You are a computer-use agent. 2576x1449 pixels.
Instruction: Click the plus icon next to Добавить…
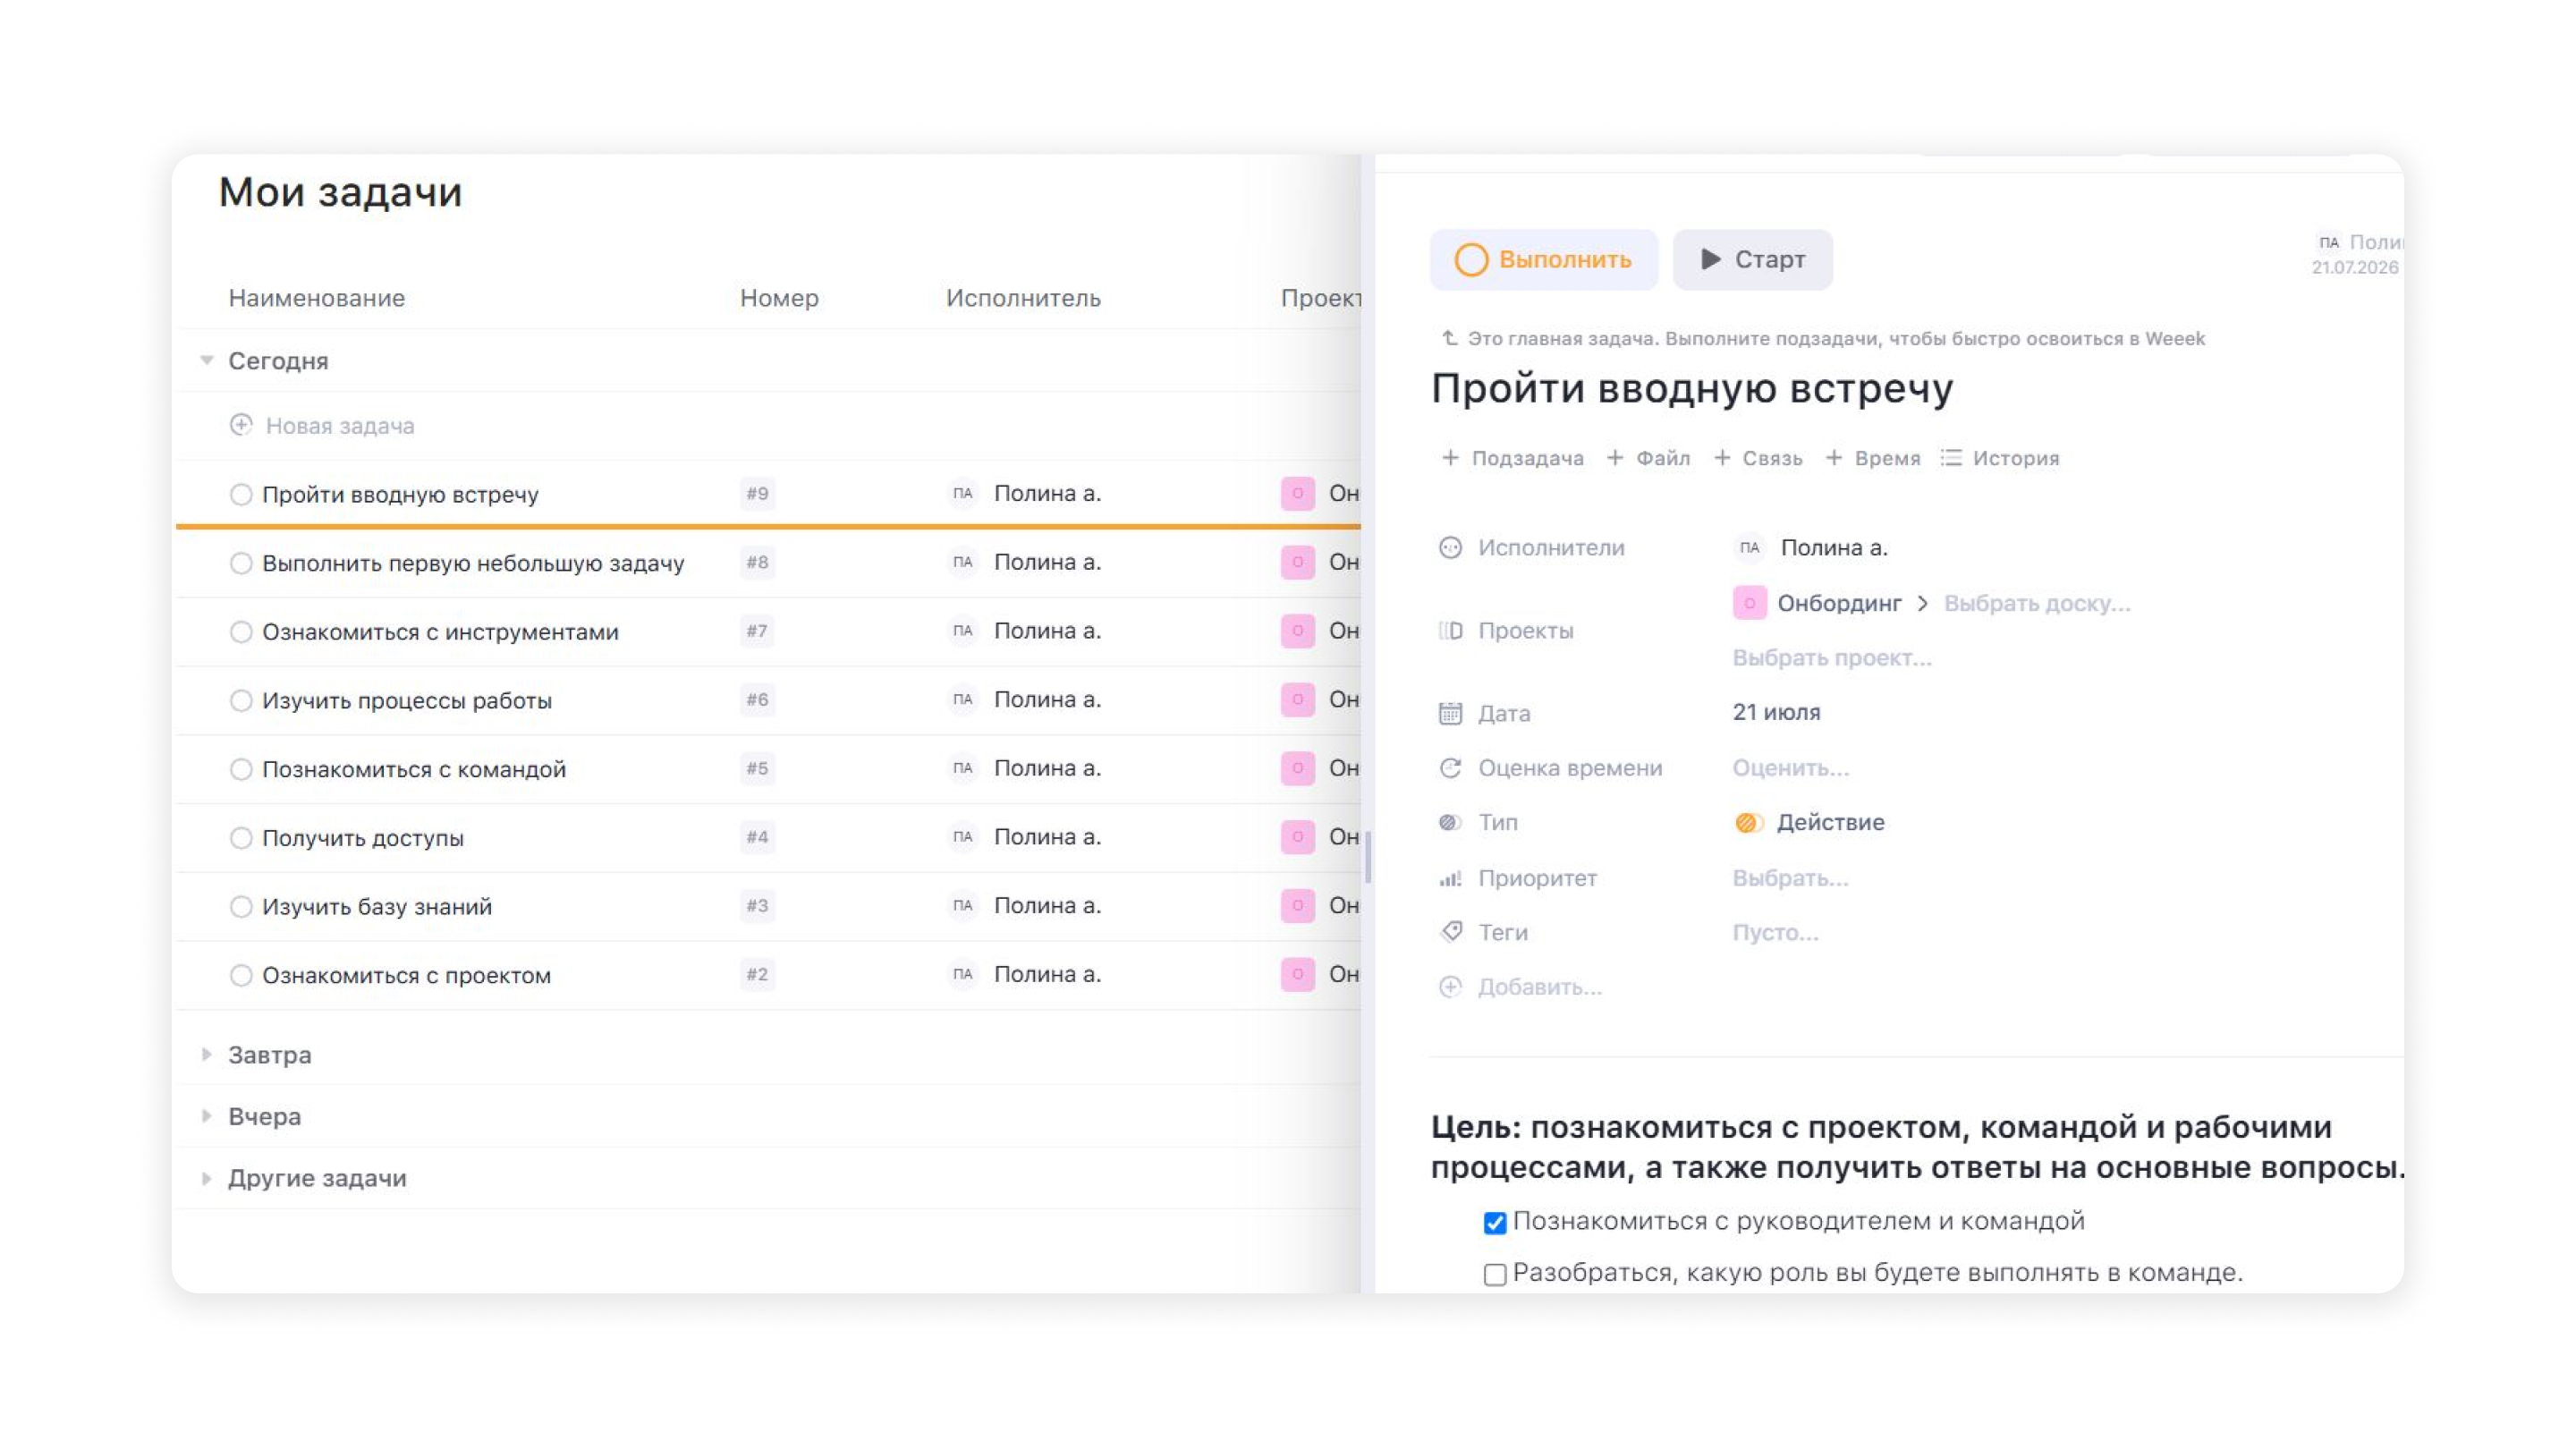tap(1450, 987)
